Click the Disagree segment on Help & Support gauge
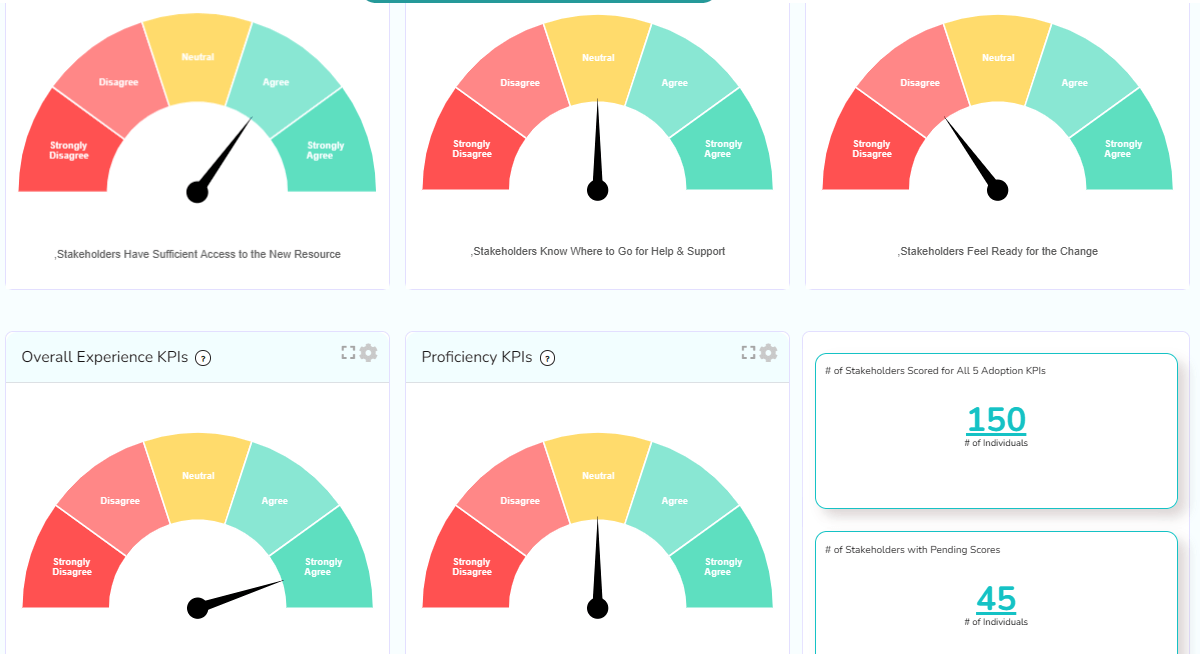This screenshot has width=1200, height=654. click(521, 84)
